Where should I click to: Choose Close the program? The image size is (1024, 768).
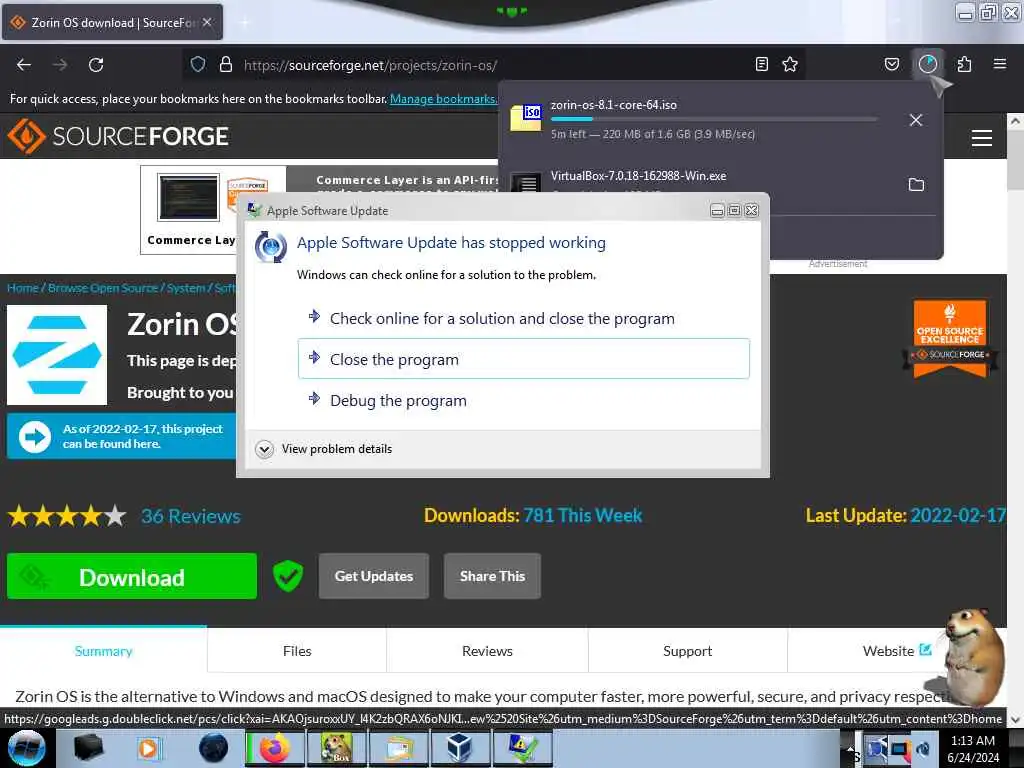(524, 359)
